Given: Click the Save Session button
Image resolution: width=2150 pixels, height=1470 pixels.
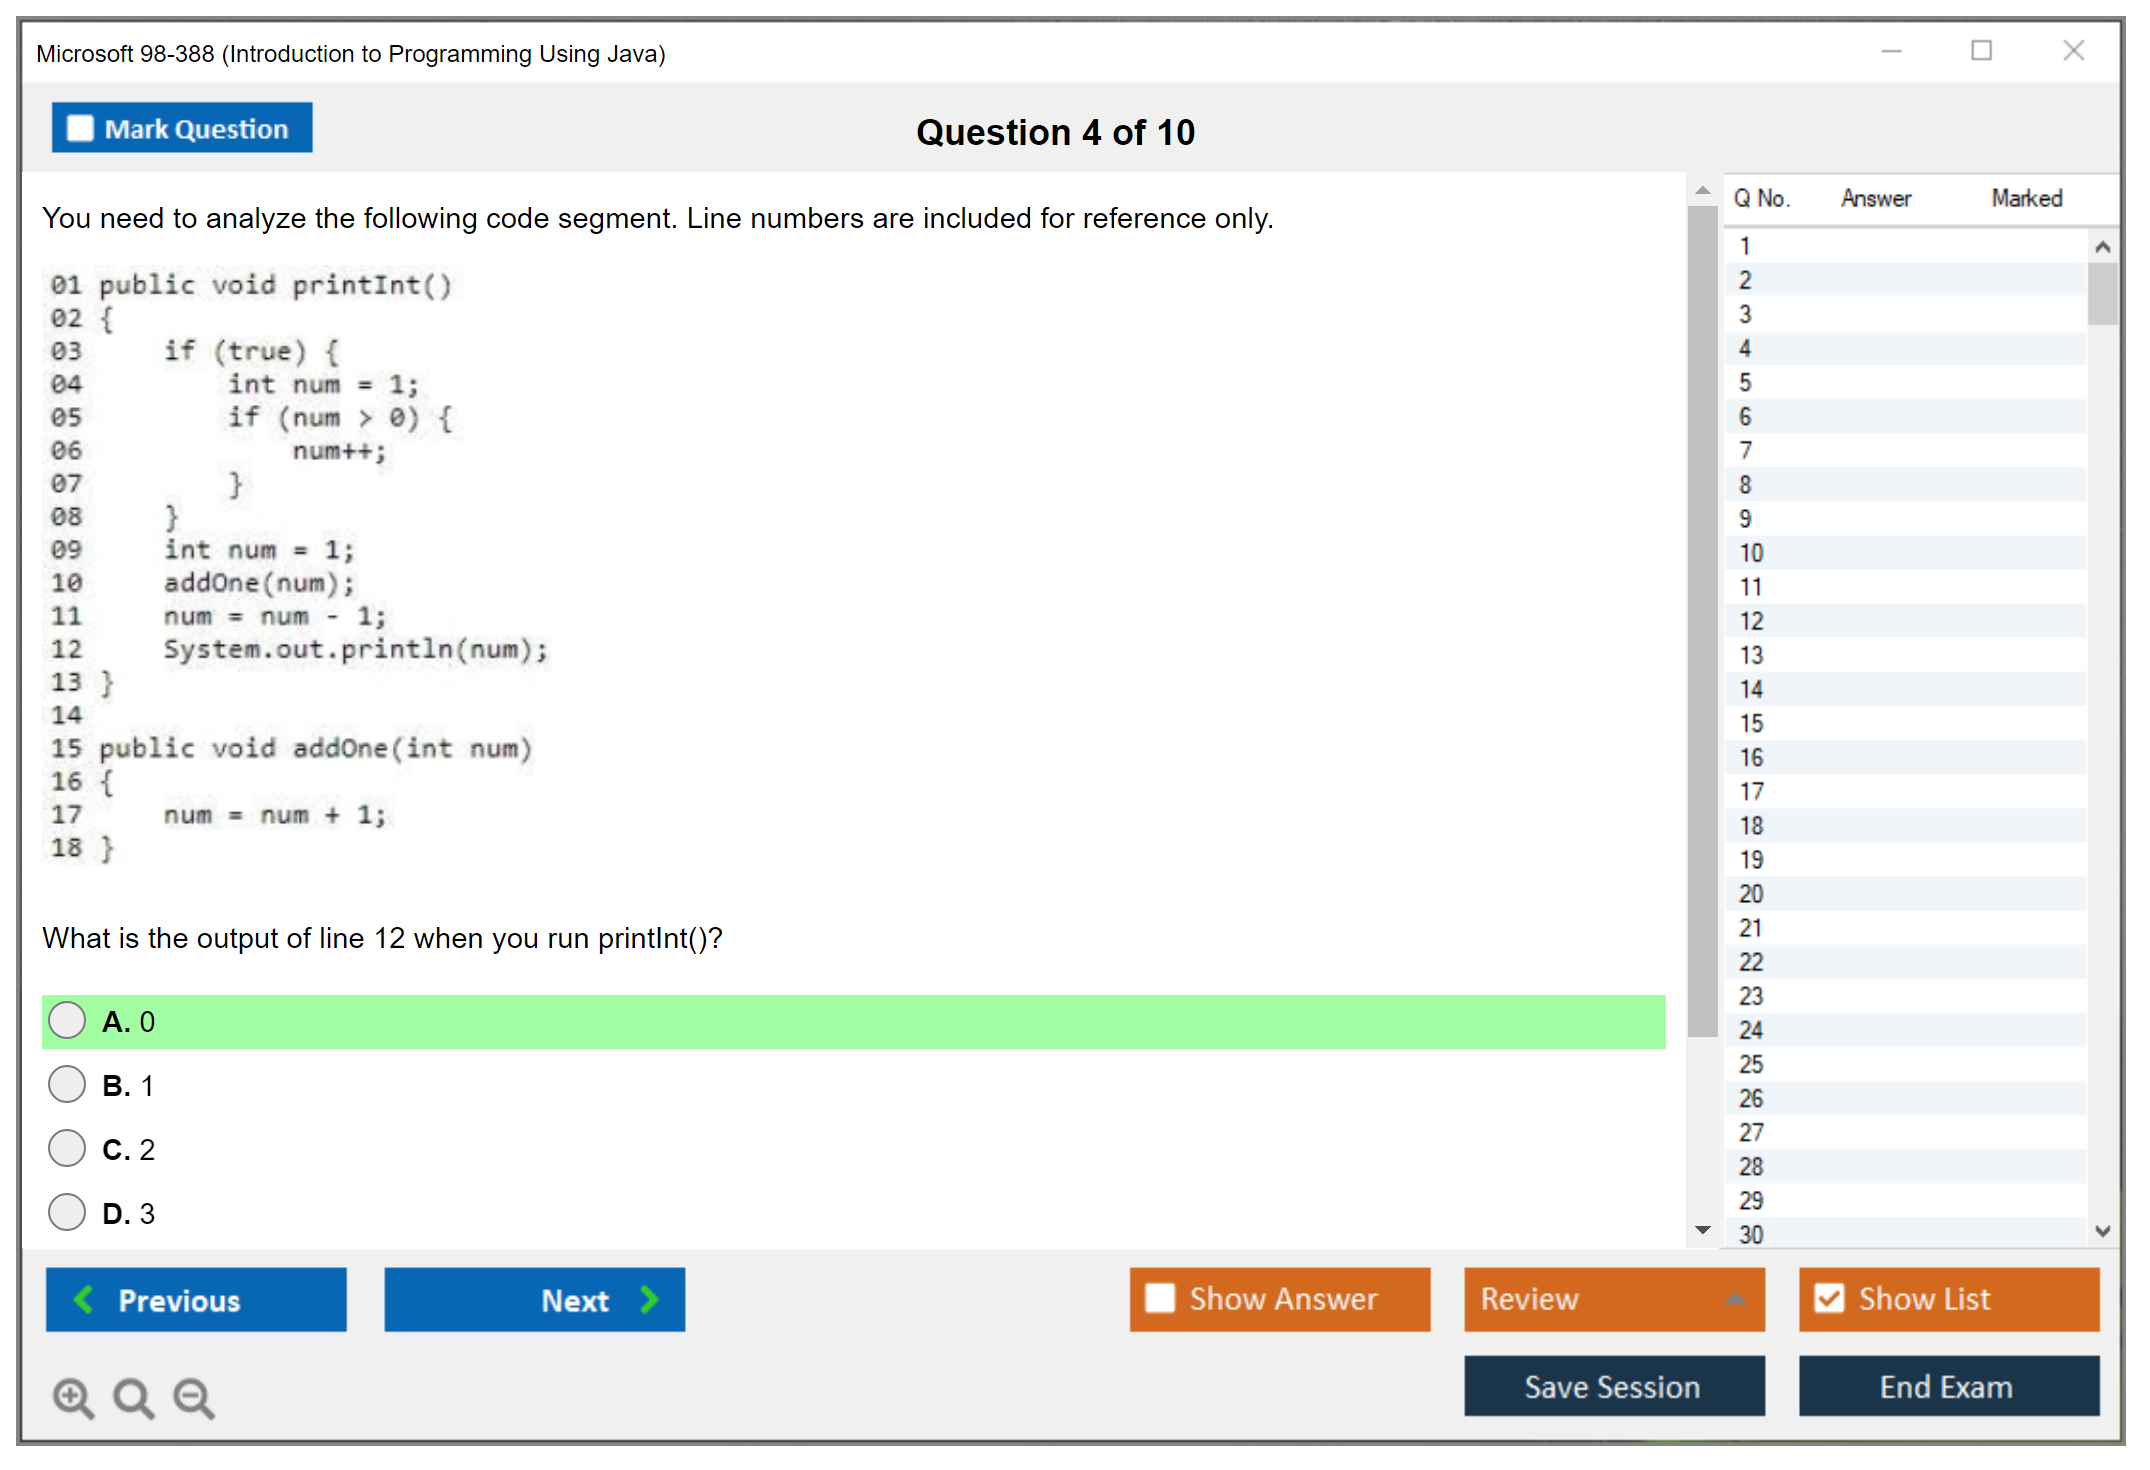Looking at the screenshot, I should click(x=1613, y=1386).
